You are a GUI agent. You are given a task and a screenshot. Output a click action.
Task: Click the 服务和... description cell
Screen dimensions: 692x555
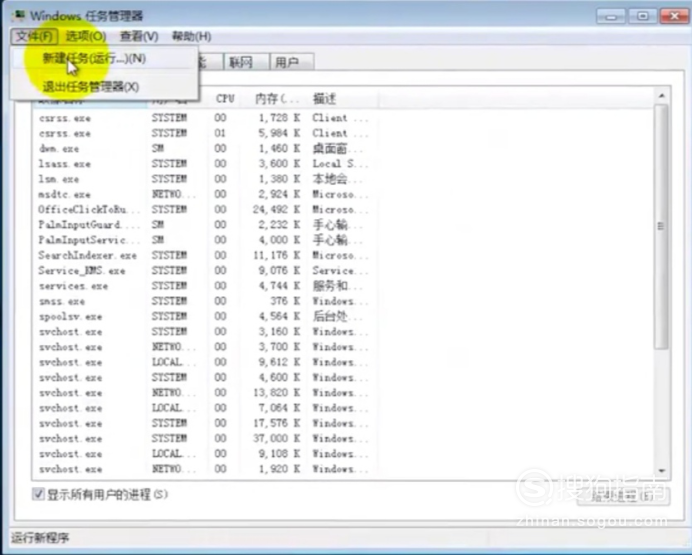337,285
